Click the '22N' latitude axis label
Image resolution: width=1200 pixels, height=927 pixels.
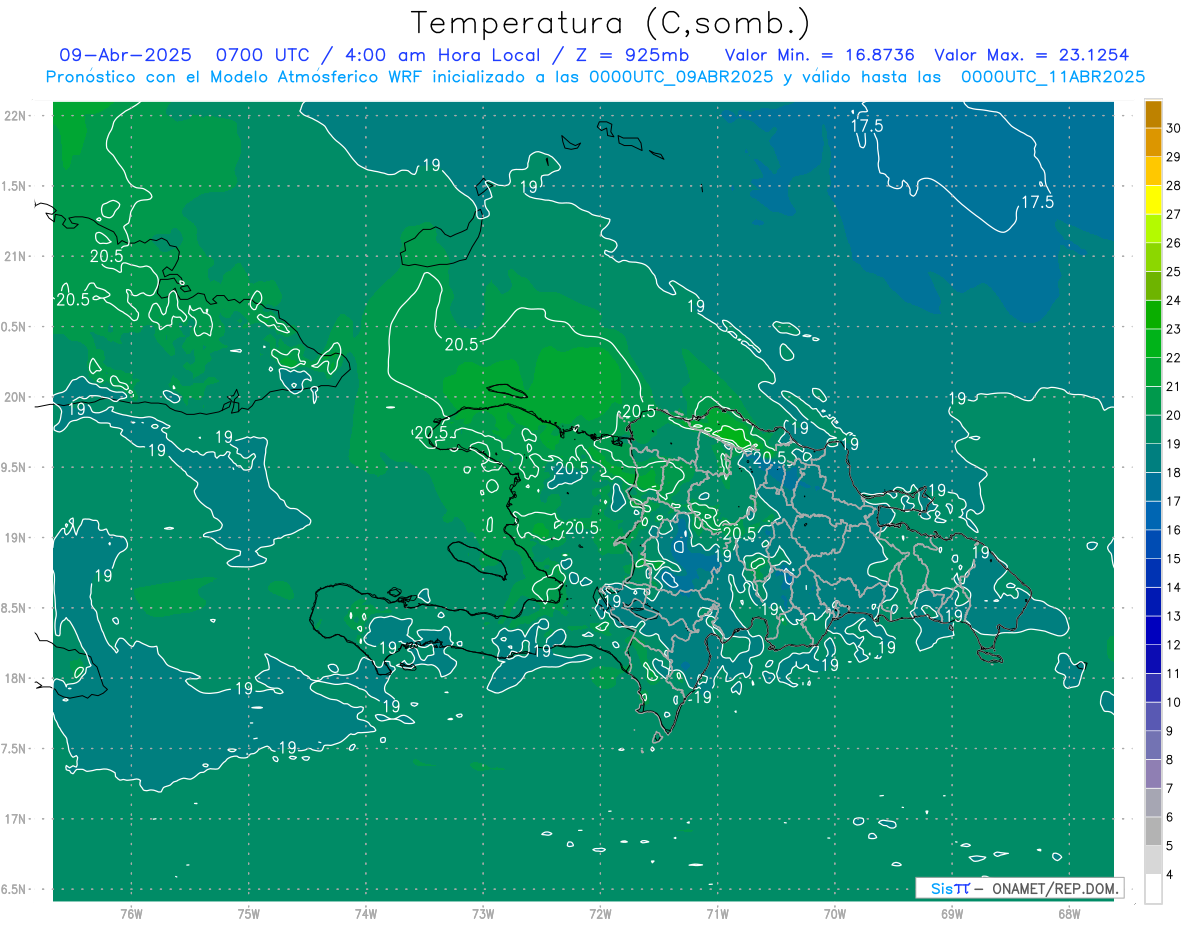click(15, 116)
